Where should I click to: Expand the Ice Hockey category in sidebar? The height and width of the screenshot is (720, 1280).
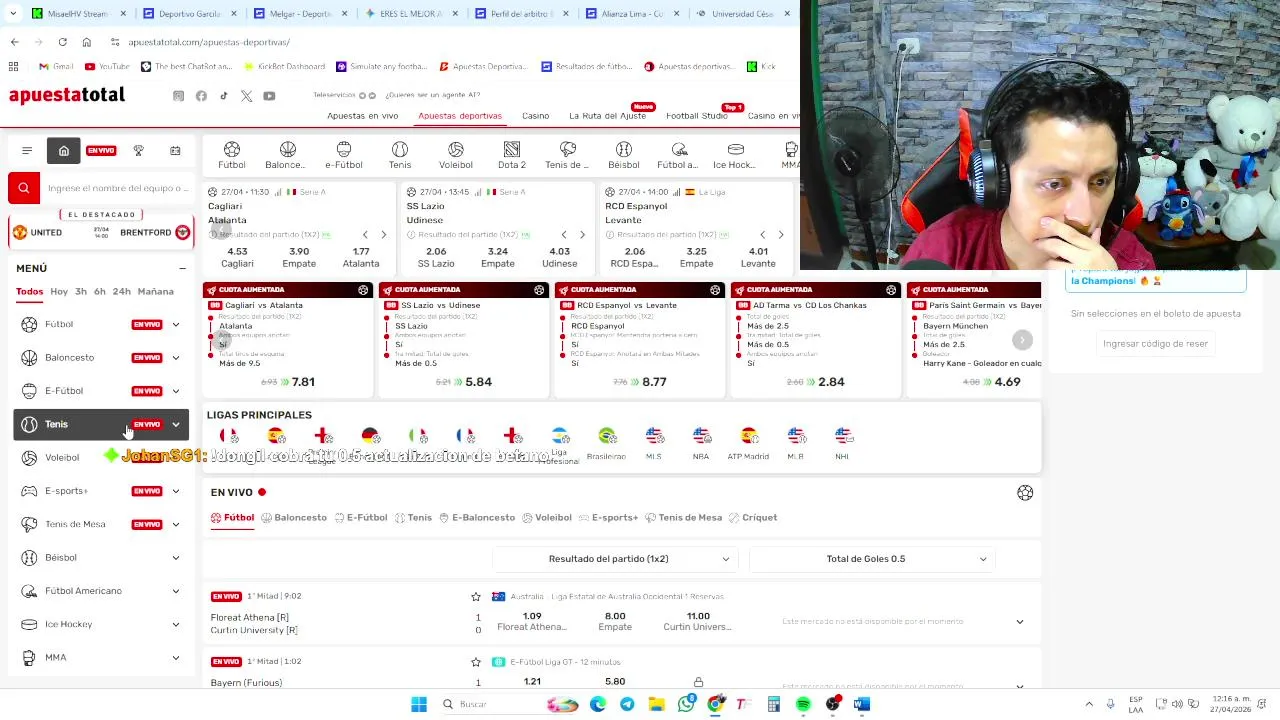(176, 624)
